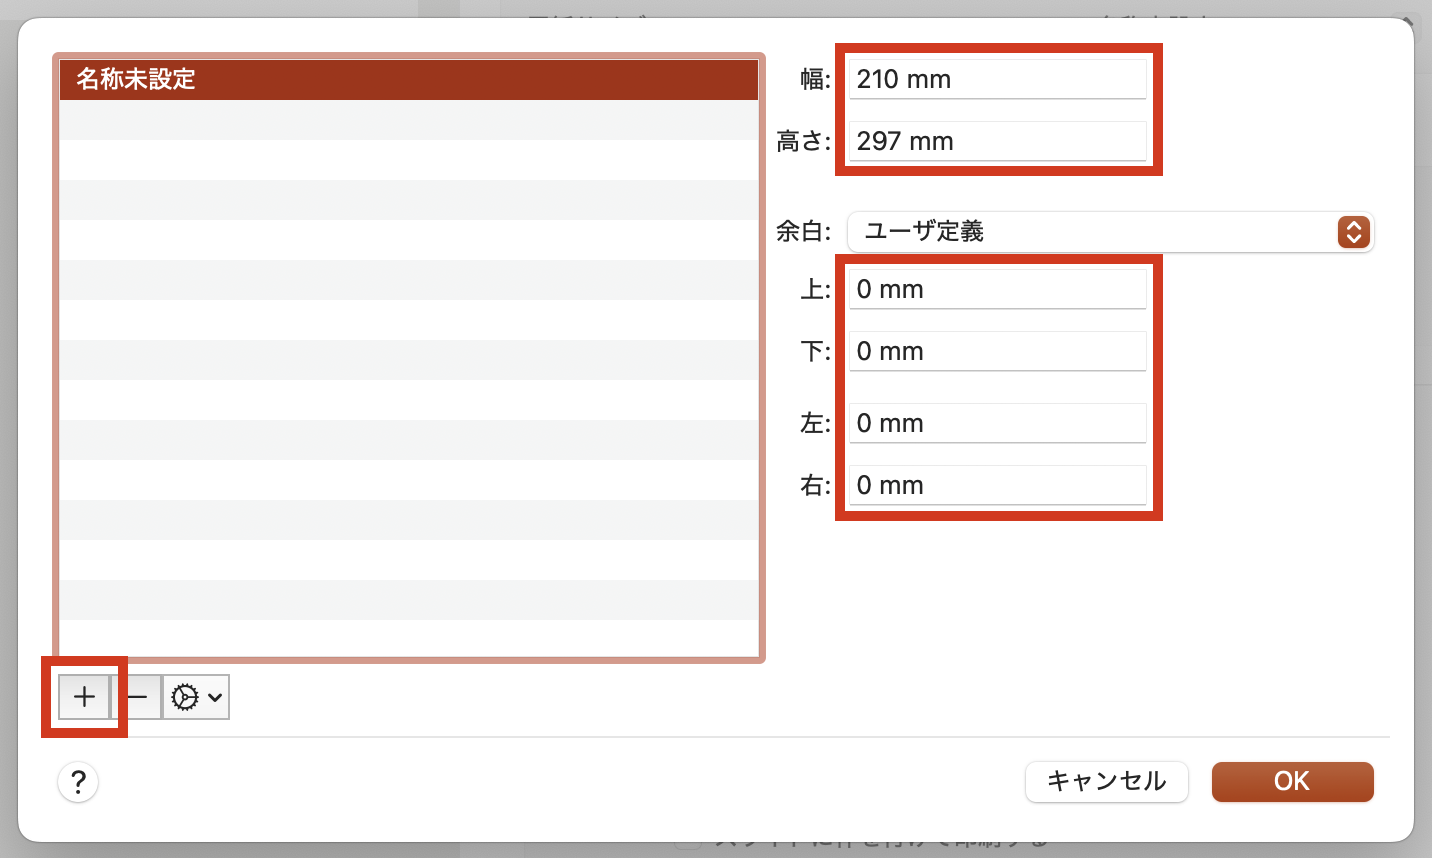Open the gear action menu below the list
The height and width of the screenshot is (858, 1432).
pos(196,697)
